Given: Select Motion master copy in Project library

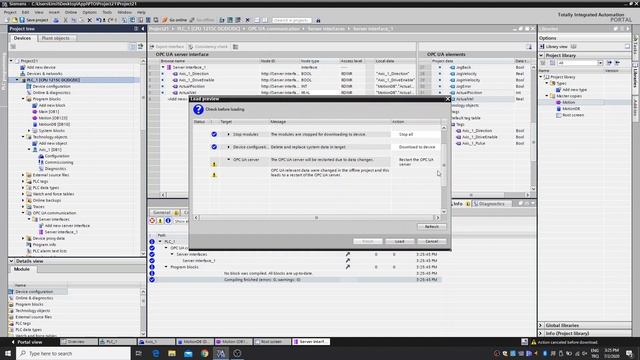Looking at the screenshot, I should (568, 102).
